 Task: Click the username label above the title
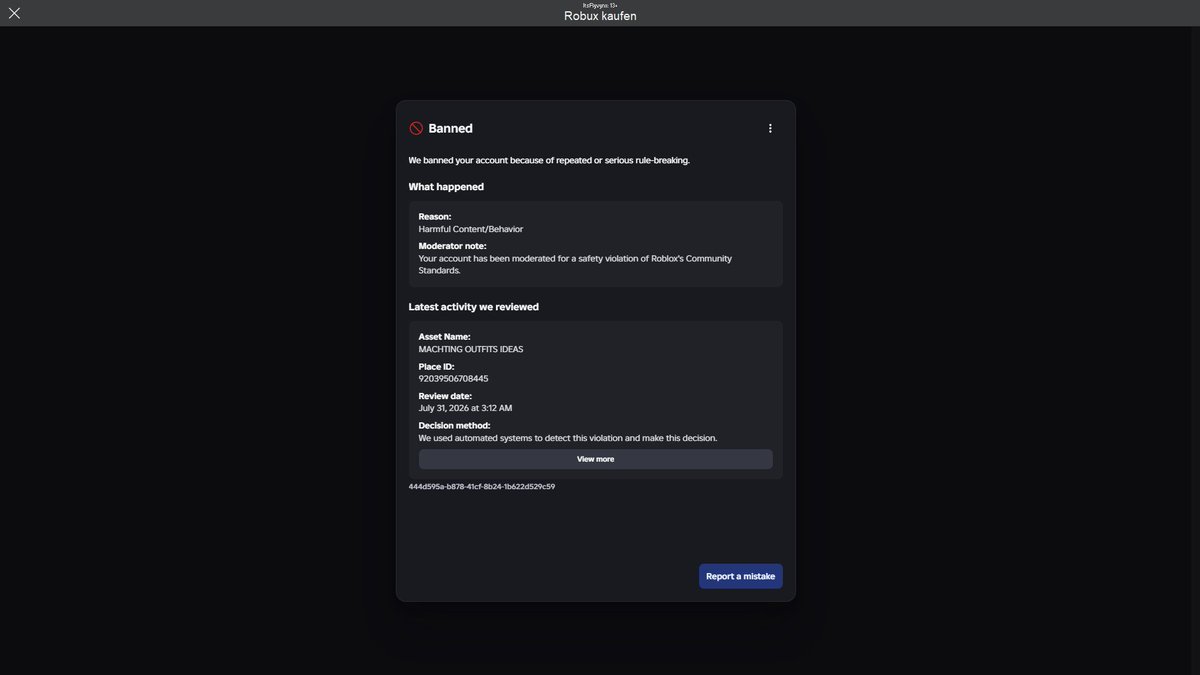click(x=600, y=5)
